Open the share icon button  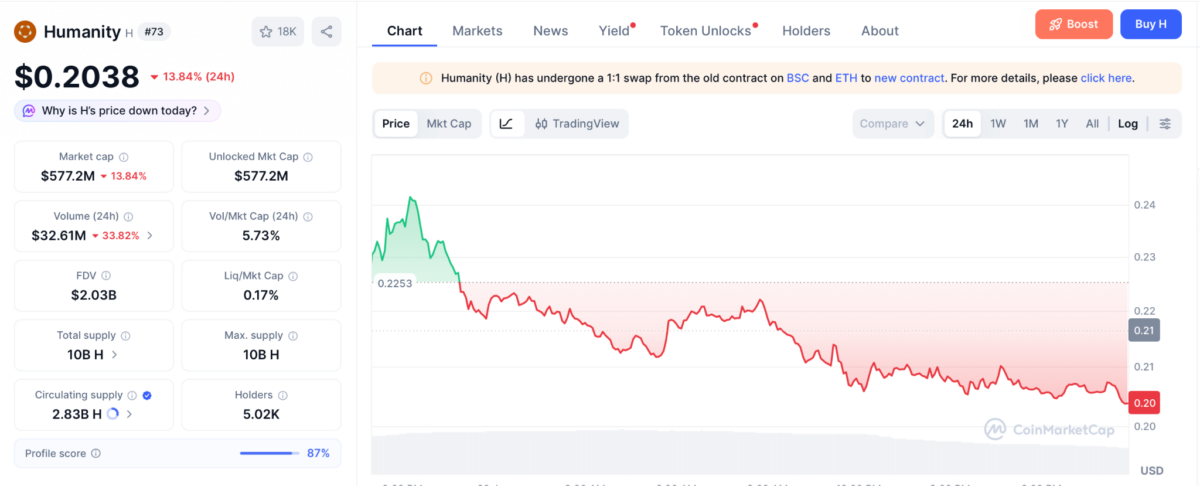pos(326,32)
